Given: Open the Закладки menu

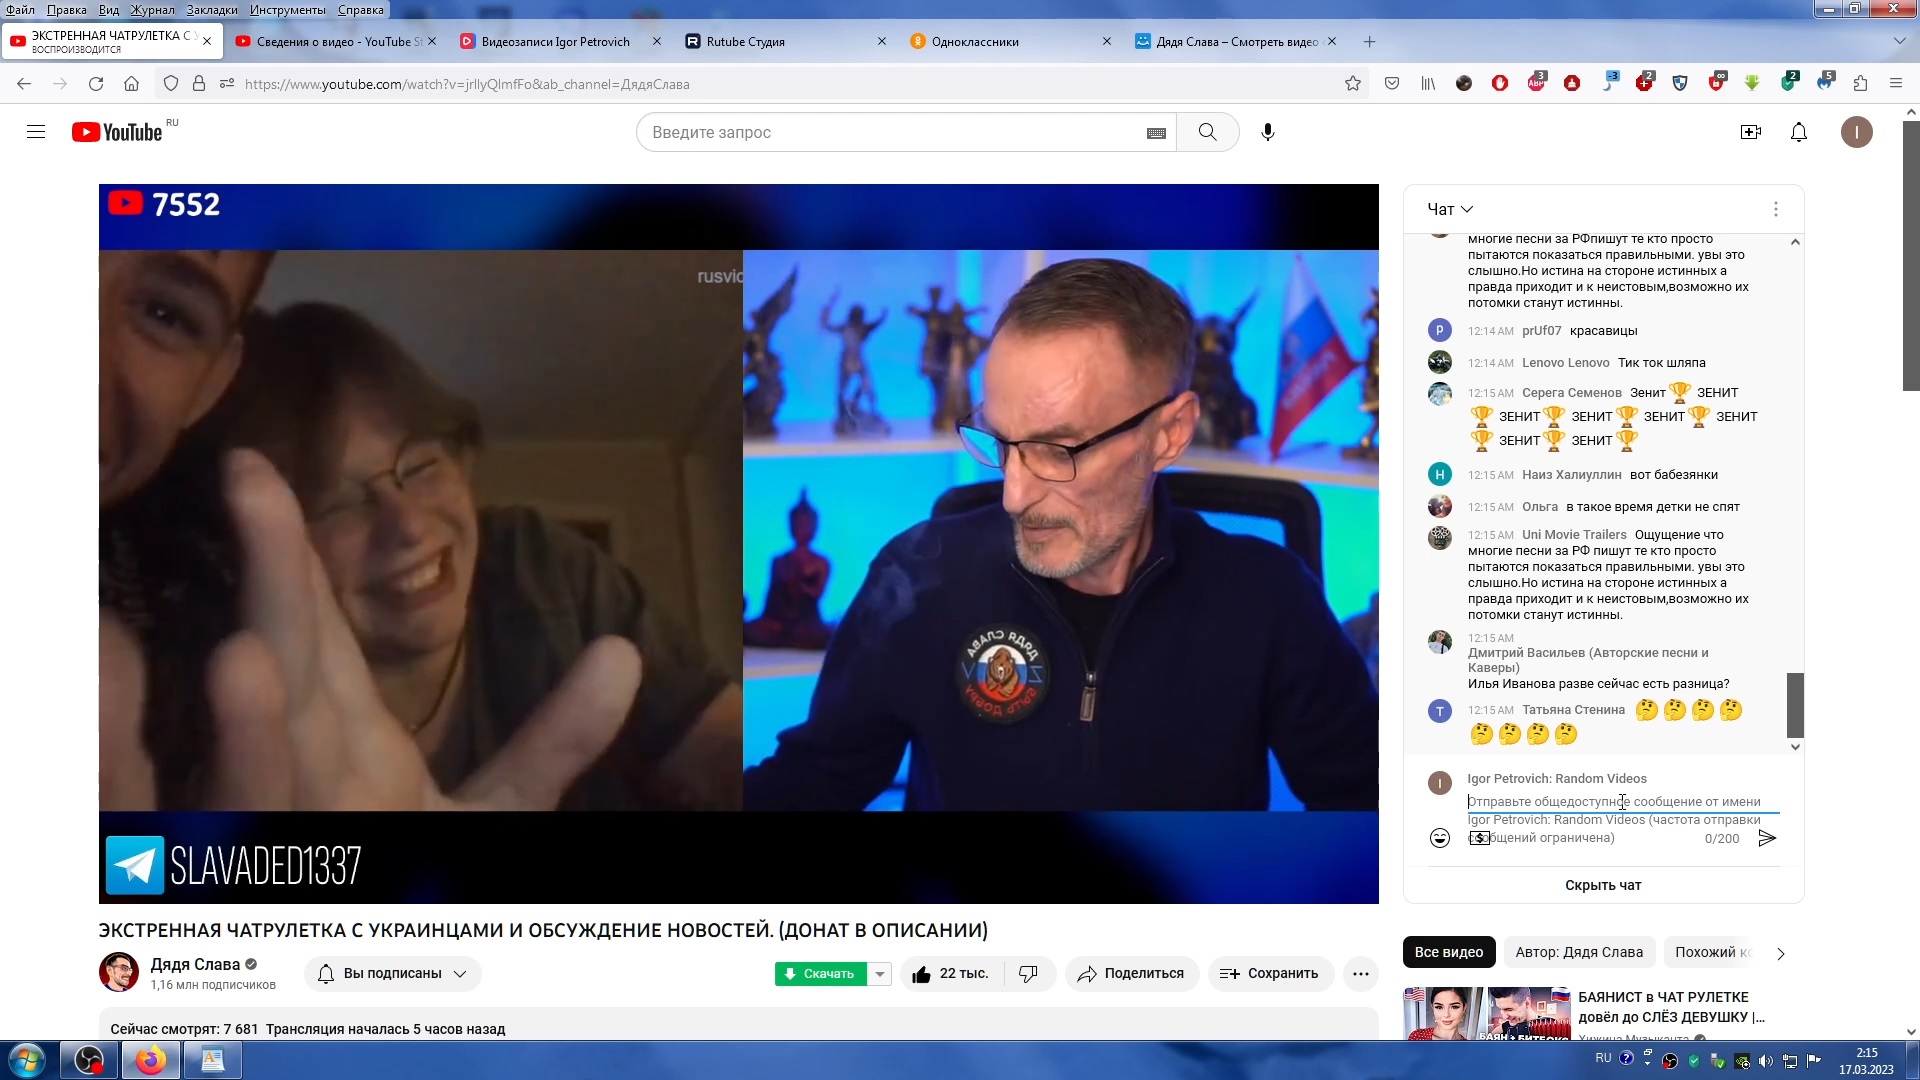Looking at the screenshot, I should (211, 9).
